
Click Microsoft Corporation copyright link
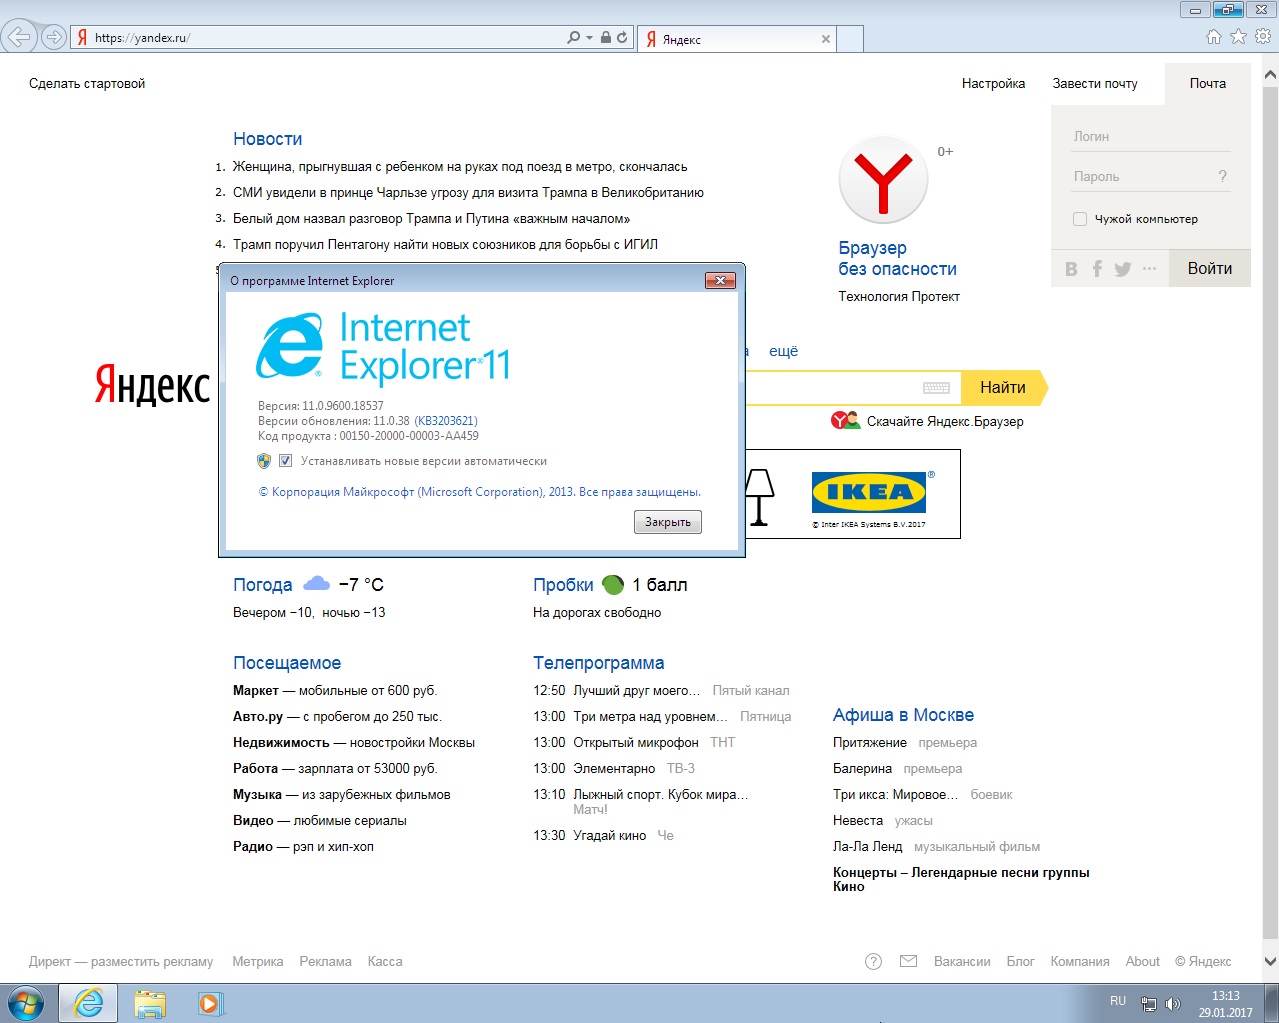480,492
